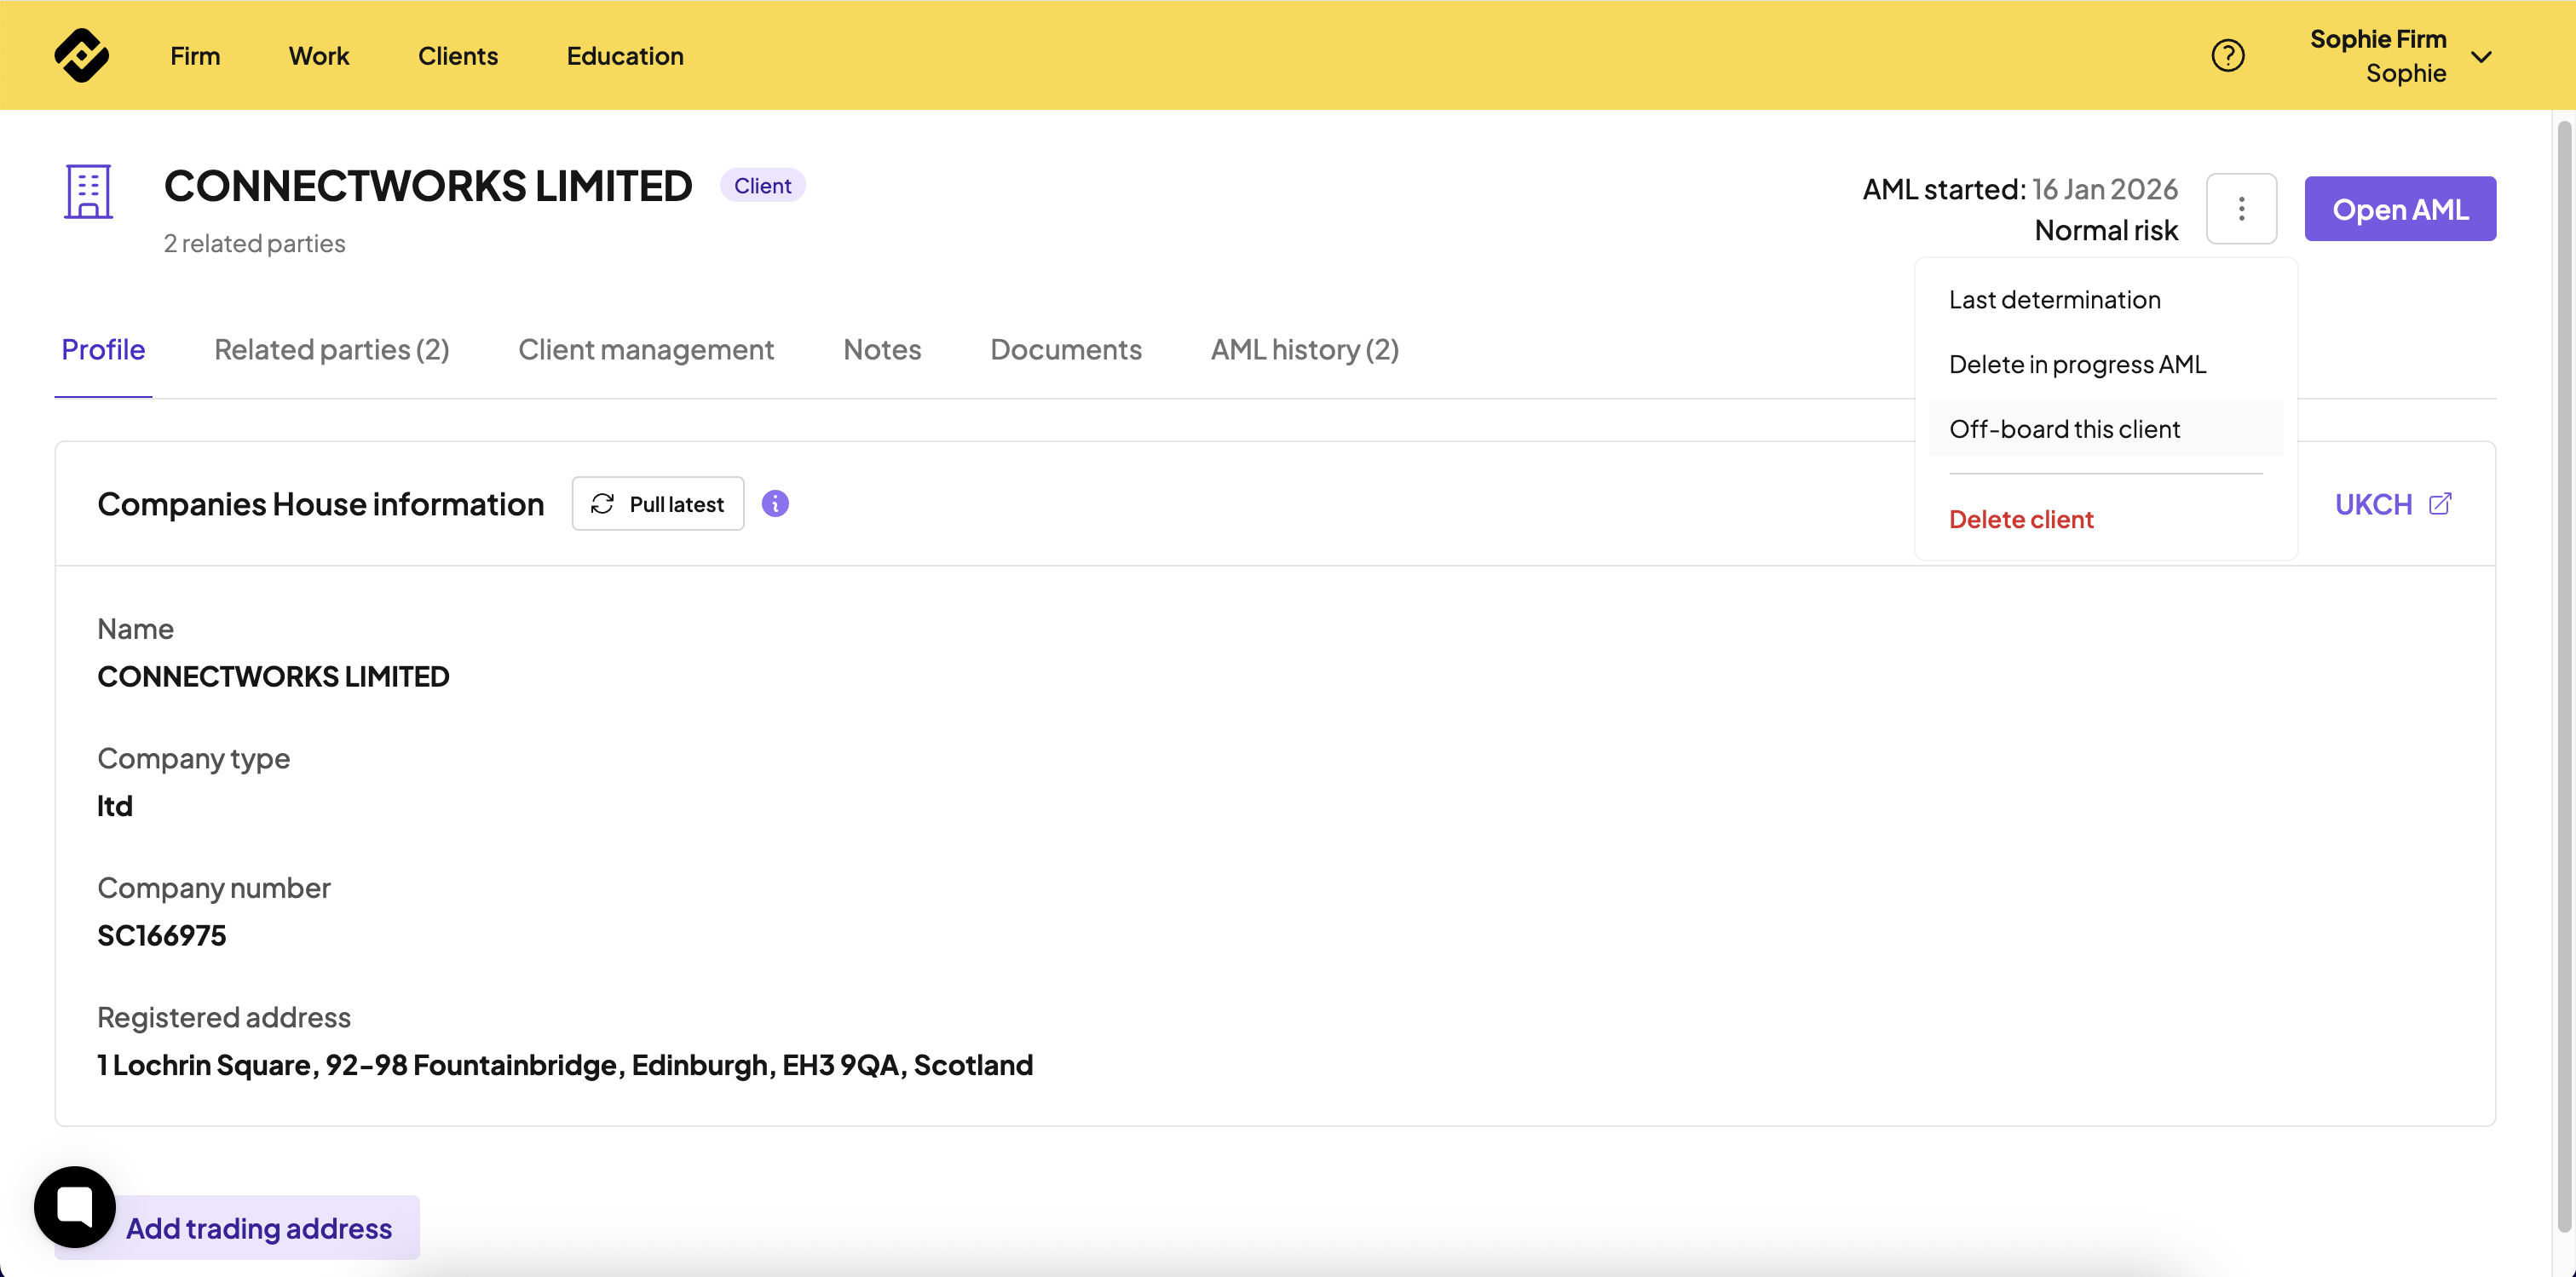Open the Firm menu

pyautogui.click(x=195, y=56)
